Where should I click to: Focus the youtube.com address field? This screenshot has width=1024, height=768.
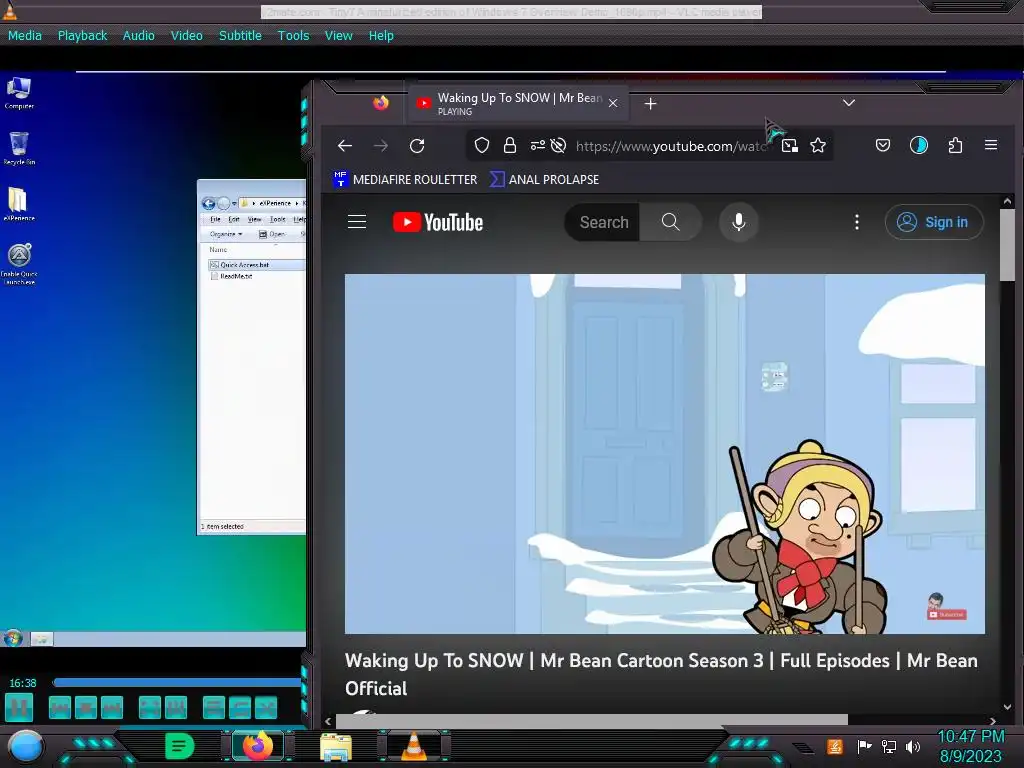[x=671, y=146]
